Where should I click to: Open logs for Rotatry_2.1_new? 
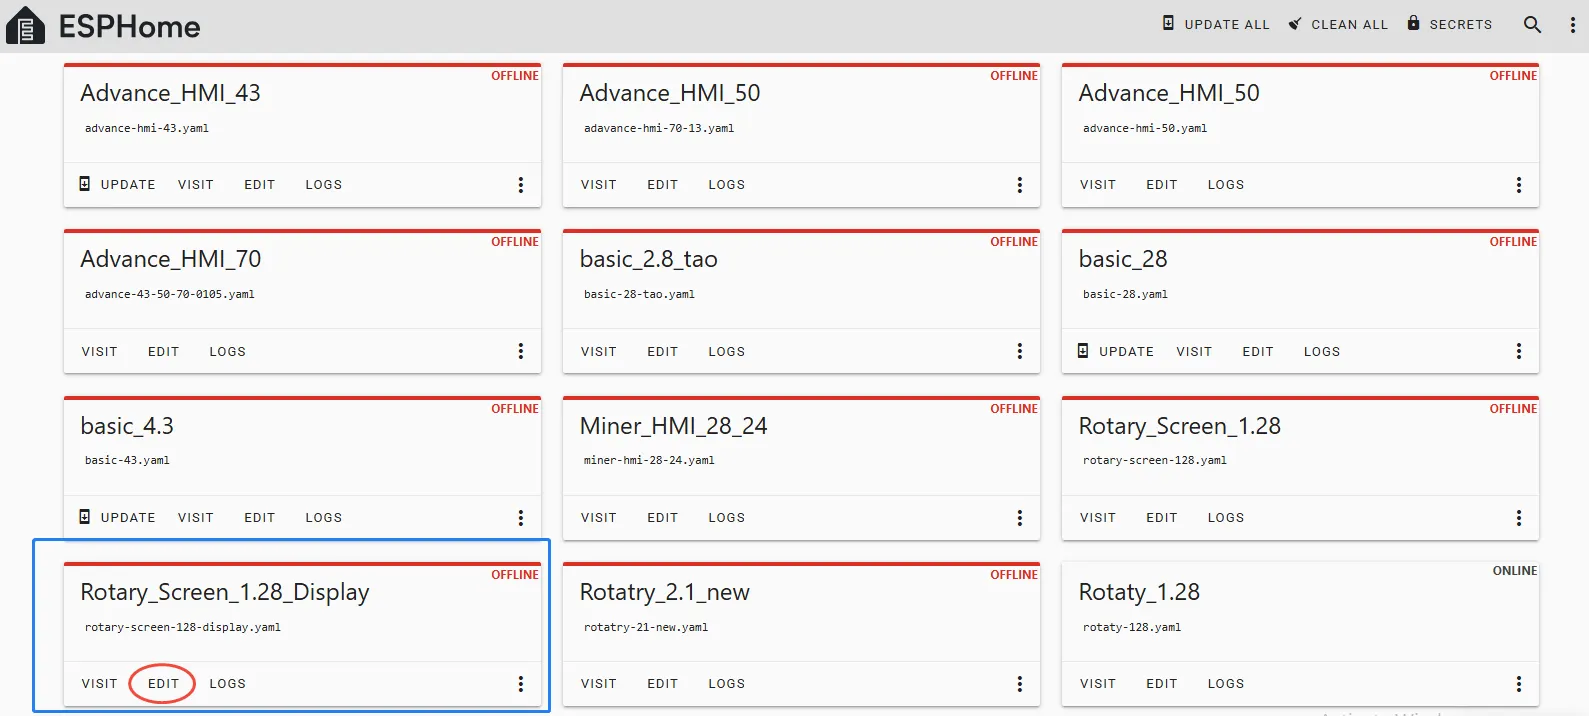726,684
